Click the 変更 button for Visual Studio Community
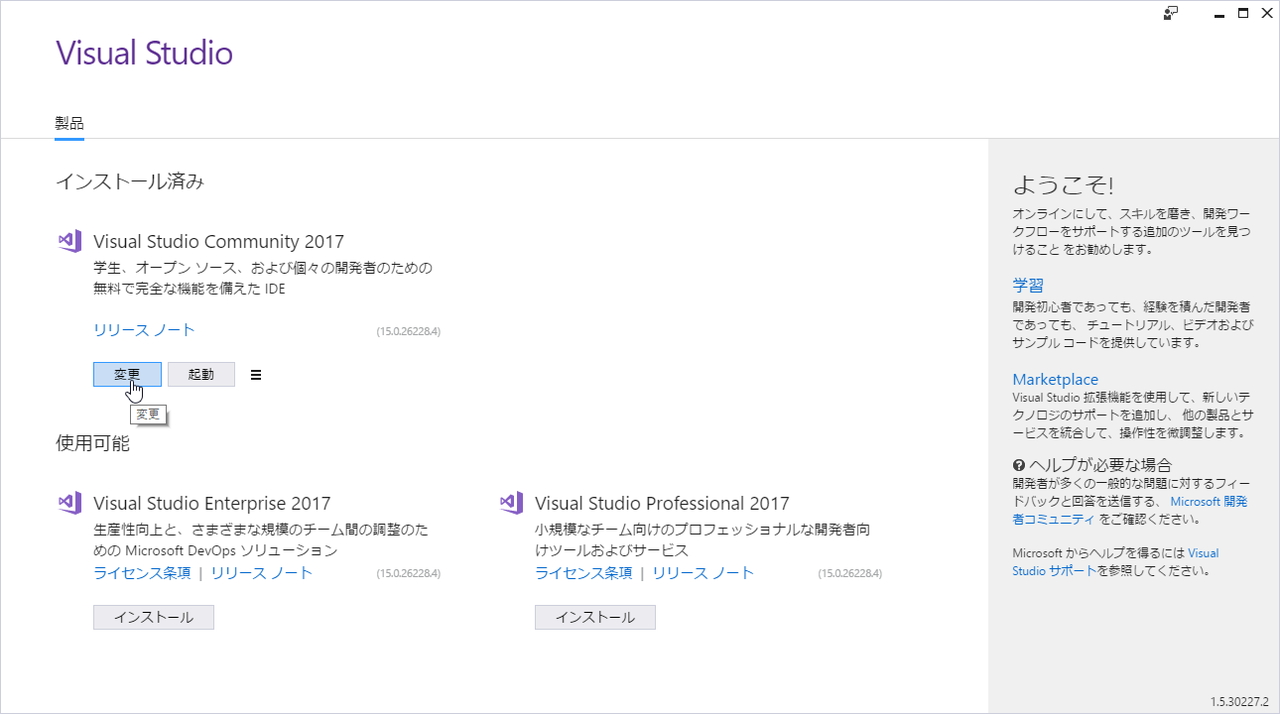Screen dimensions: 1280x714 click(127, 374)
